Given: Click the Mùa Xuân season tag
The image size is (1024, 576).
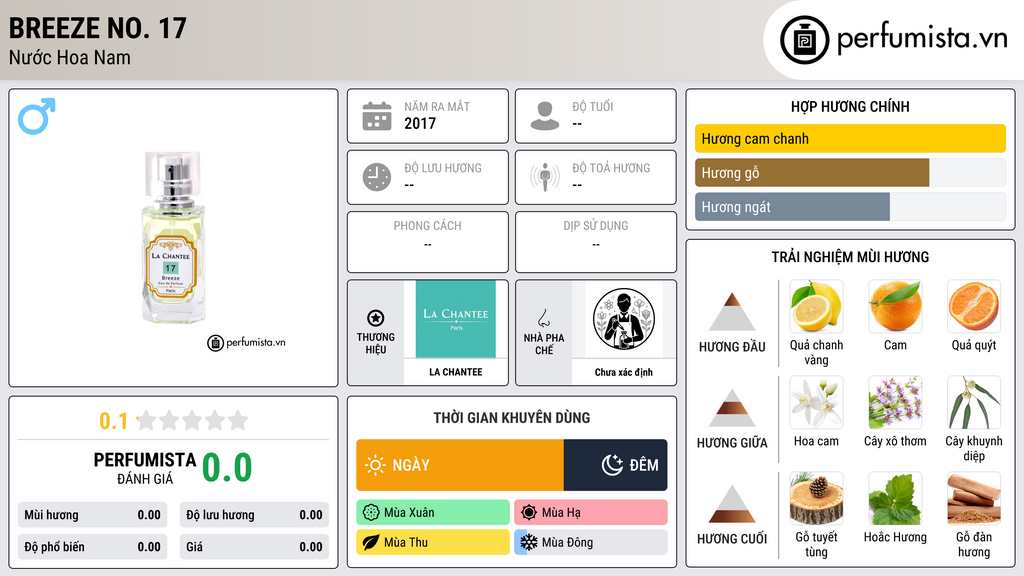Looking at the screenshot, I should 433,512.
